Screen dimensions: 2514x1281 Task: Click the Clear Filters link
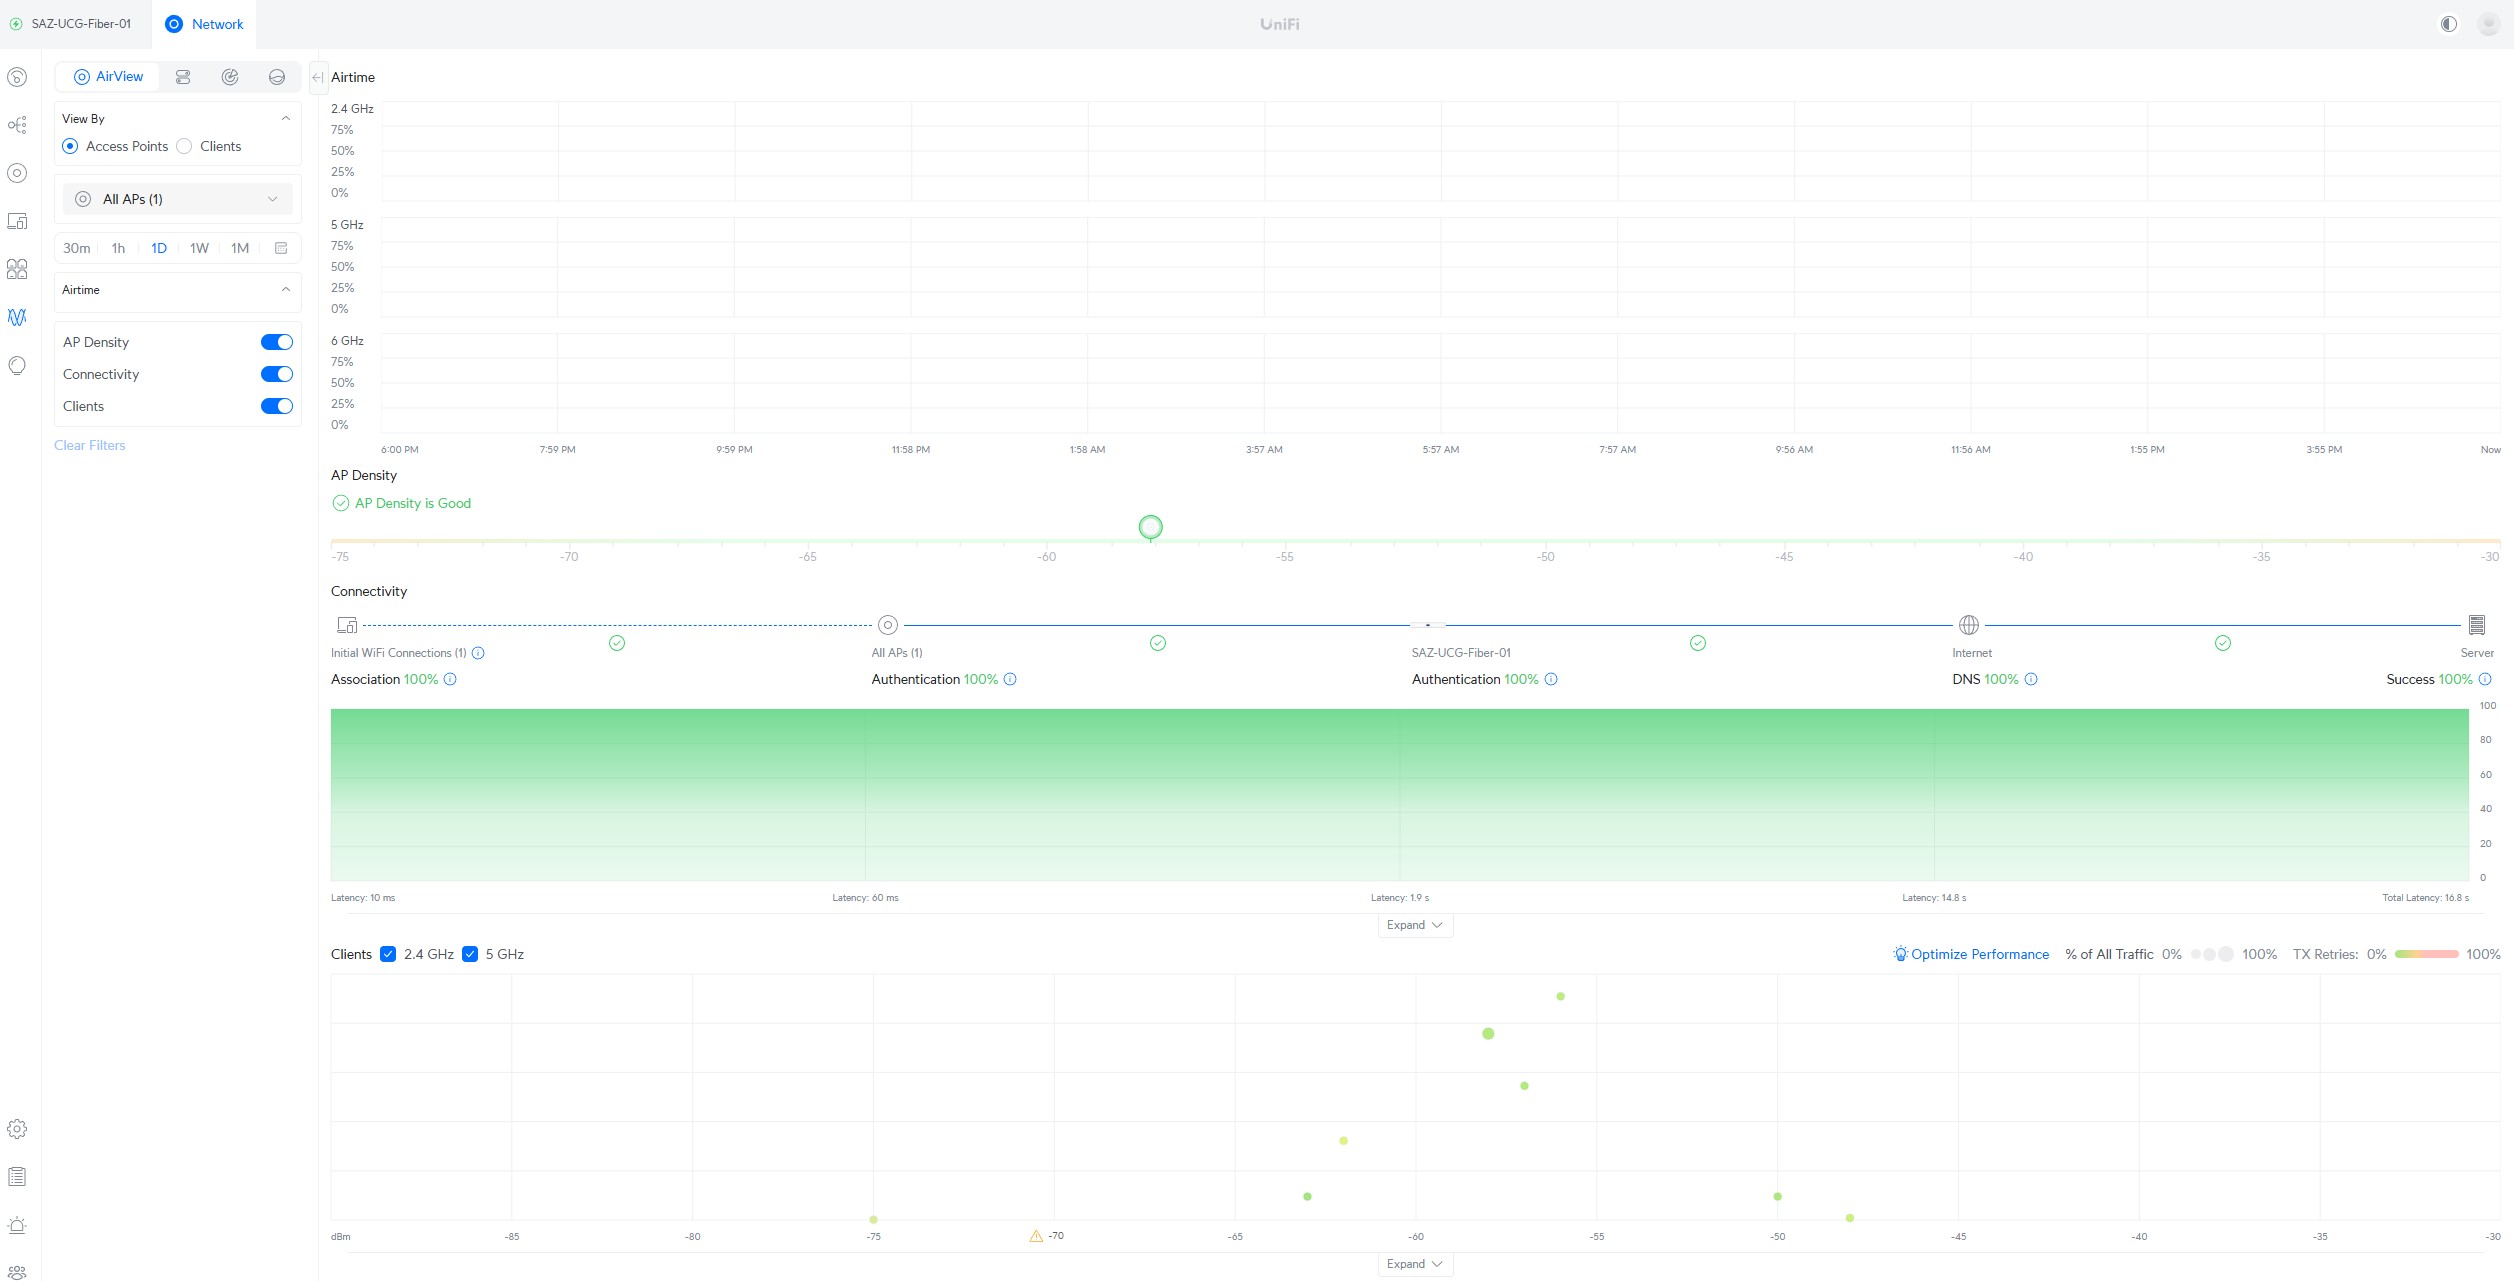(x=90, y=445)
